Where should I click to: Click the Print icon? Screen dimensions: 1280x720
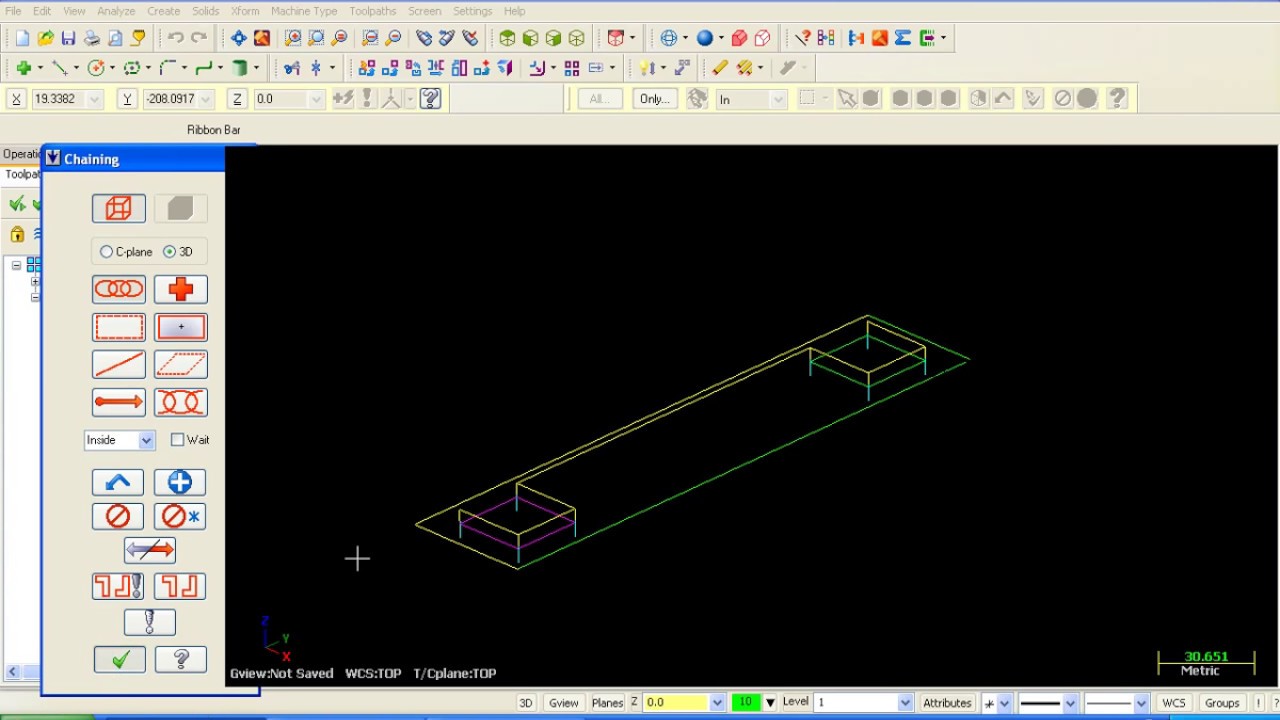92,38
